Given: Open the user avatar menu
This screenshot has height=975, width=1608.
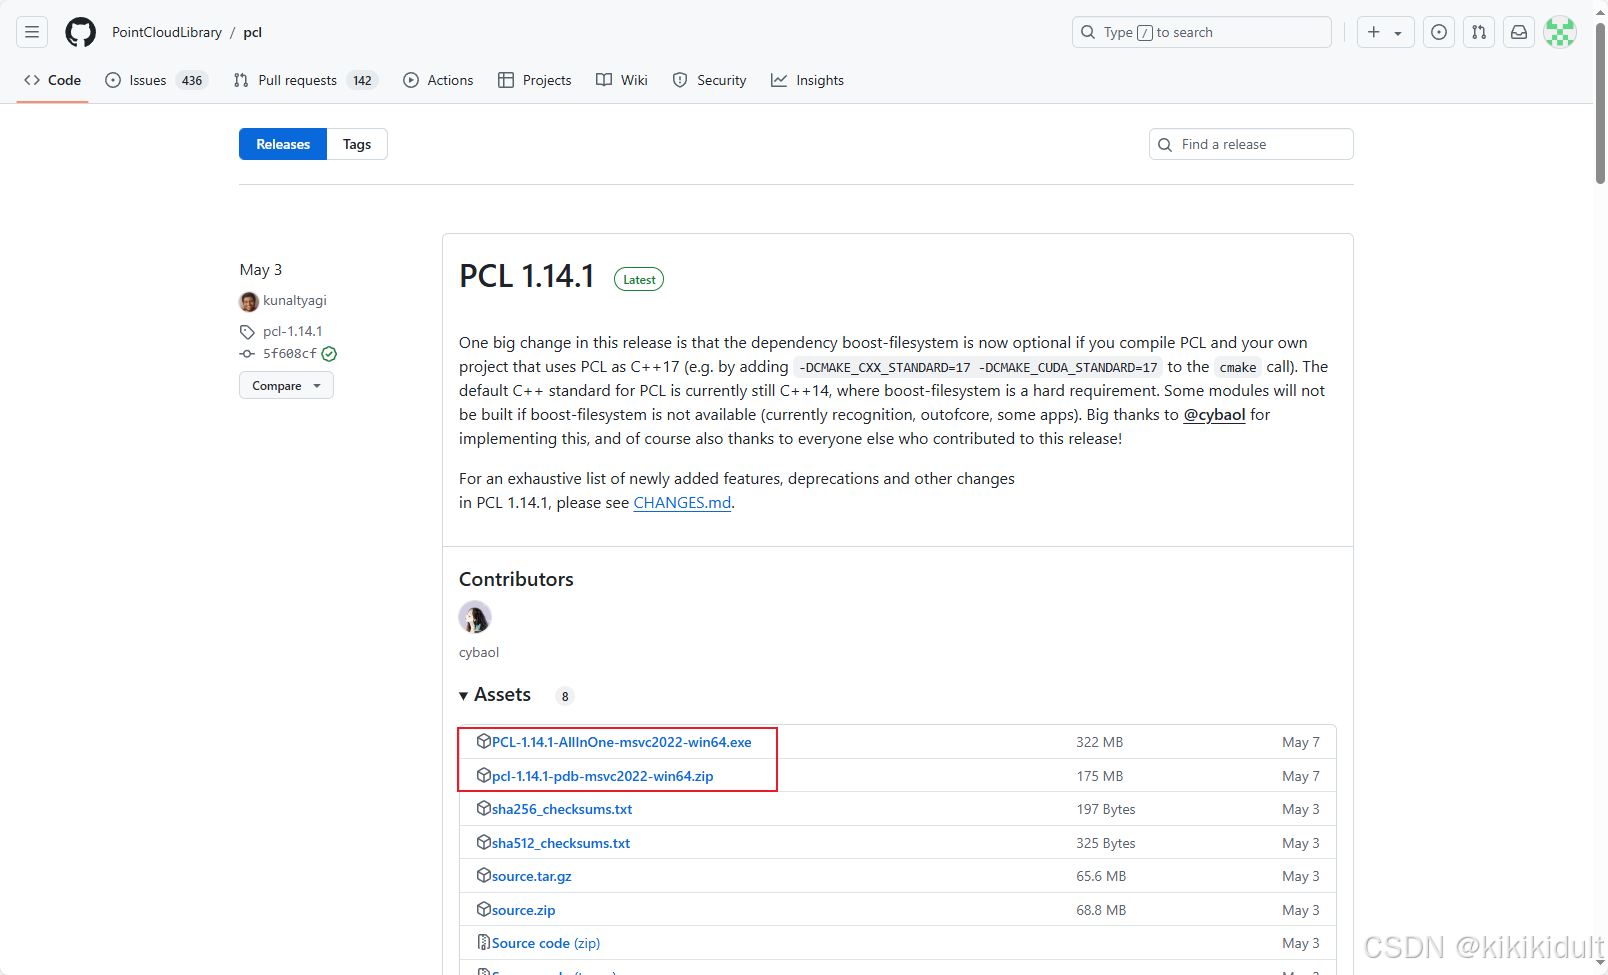Looking at the screenshot, I should click(x=1560, y=32).
